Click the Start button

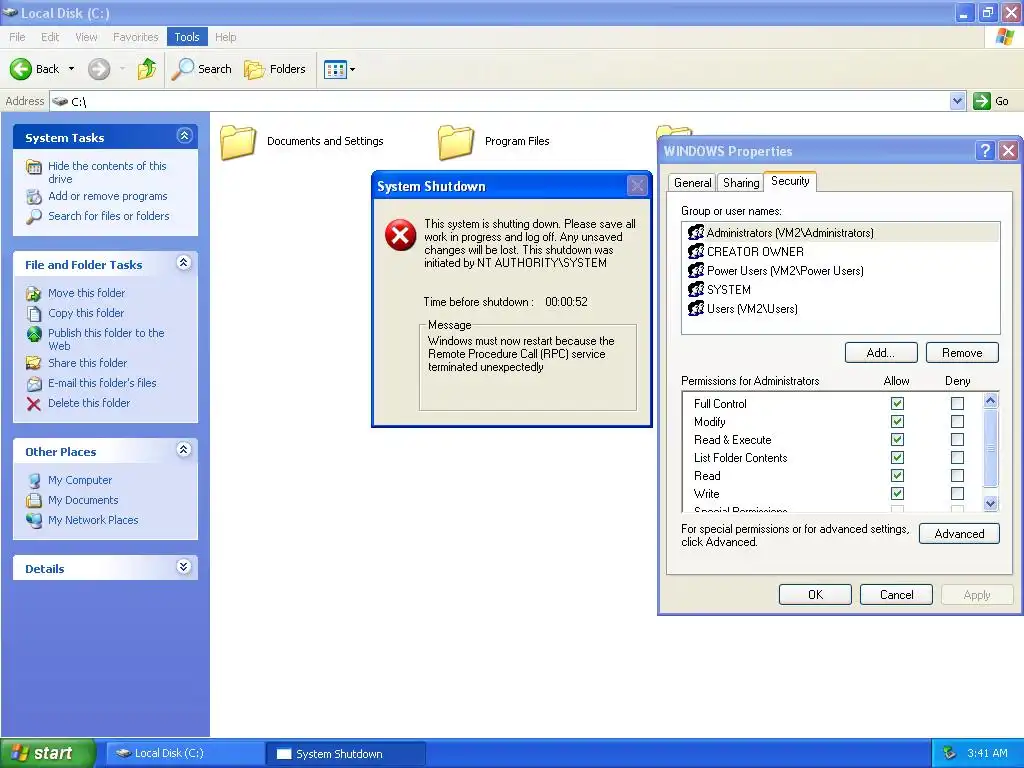(47, 753)
